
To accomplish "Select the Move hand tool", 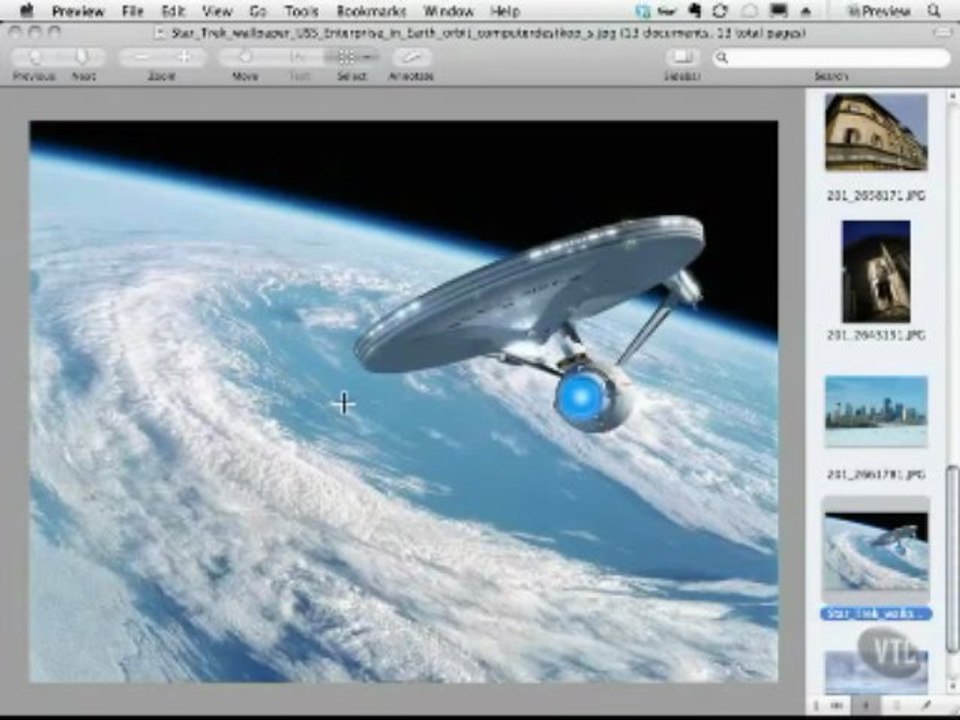I will 246,57.
